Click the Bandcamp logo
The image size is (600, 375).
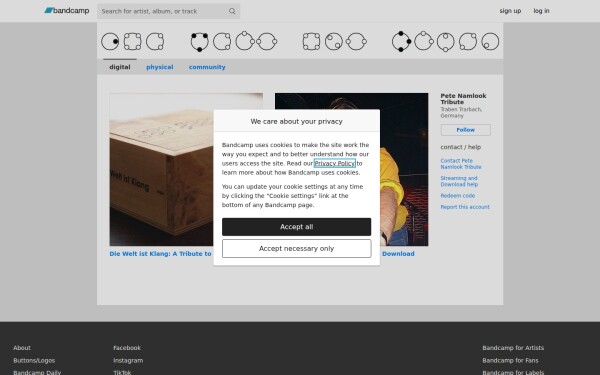[67, 11]
